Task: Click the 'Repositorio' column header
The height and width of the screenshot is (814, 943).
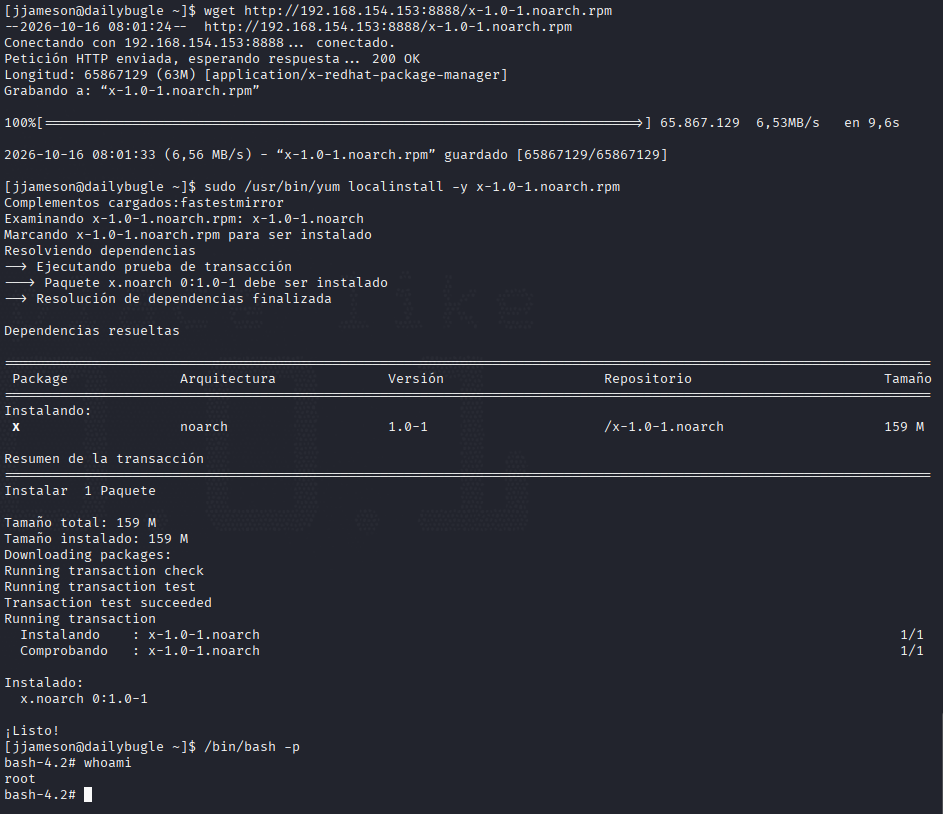Action: coord(648,379)
